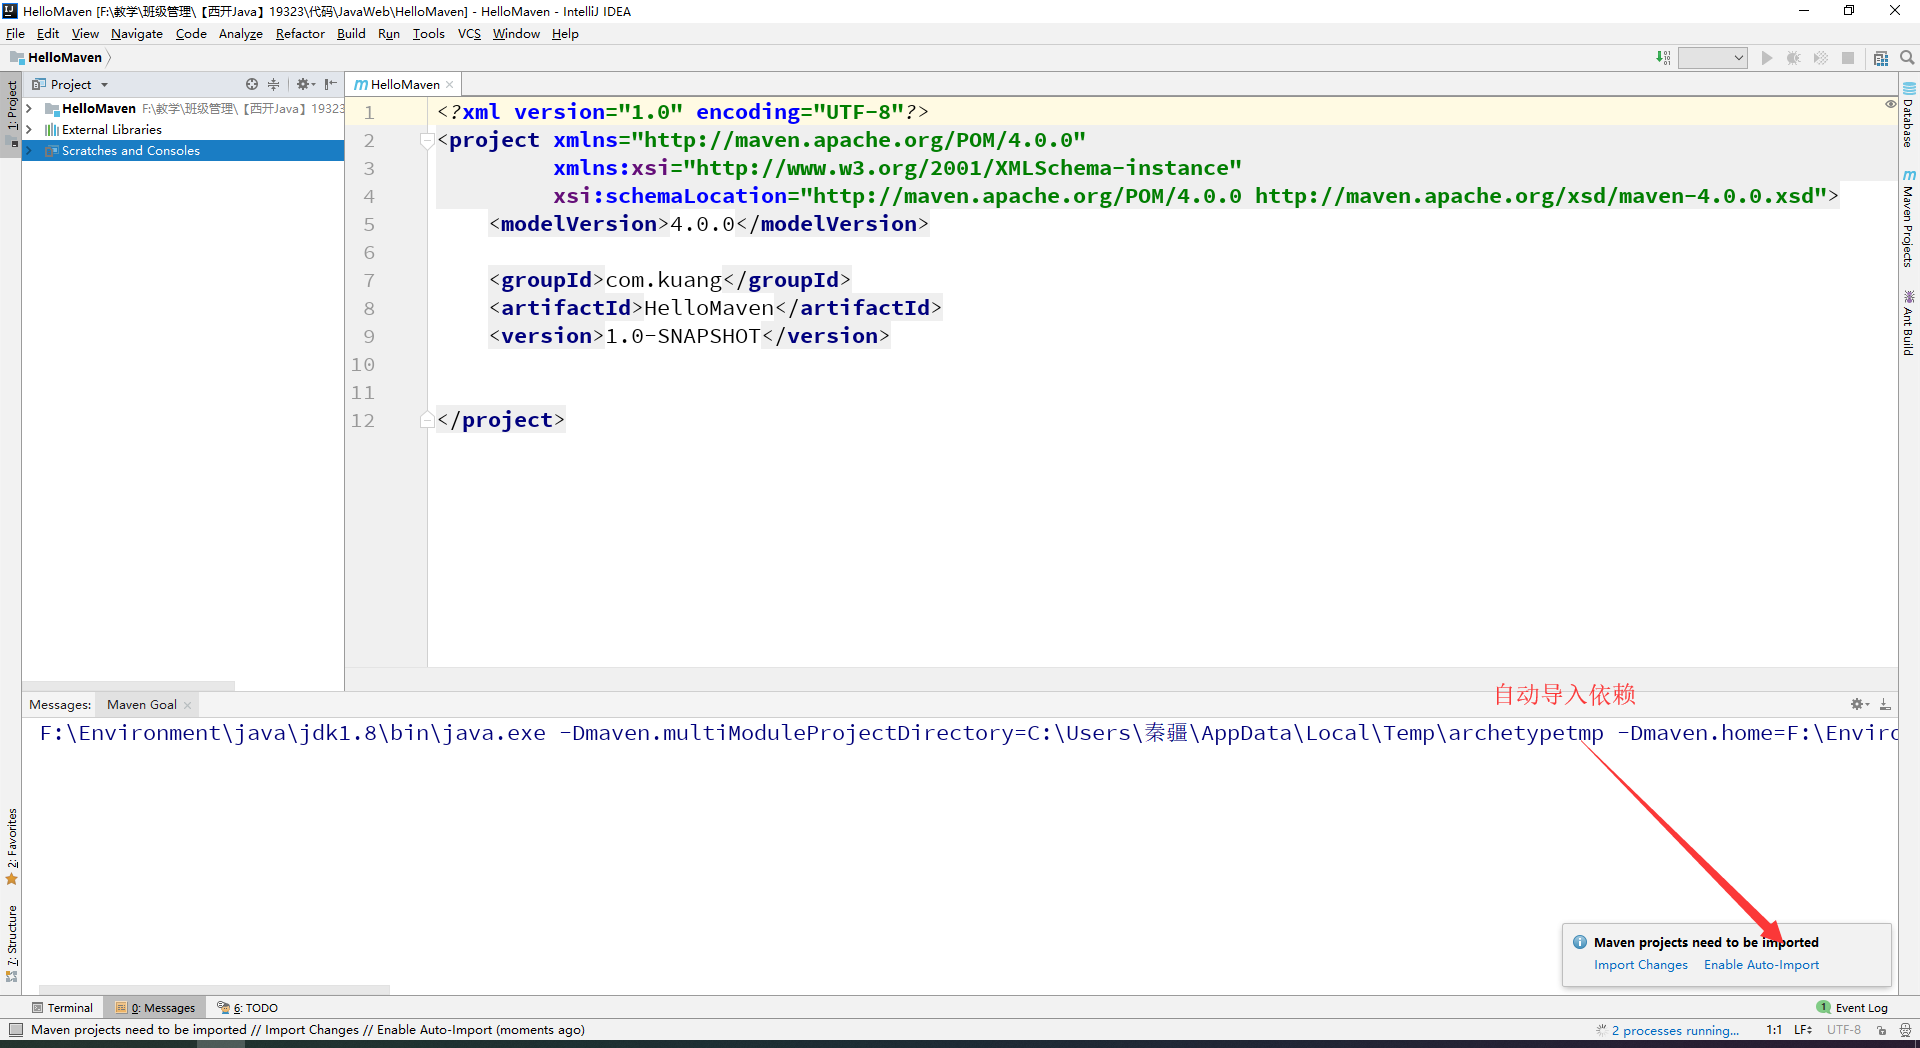
Task: Click the Import Changes link
Action: tap(1640, 964)
